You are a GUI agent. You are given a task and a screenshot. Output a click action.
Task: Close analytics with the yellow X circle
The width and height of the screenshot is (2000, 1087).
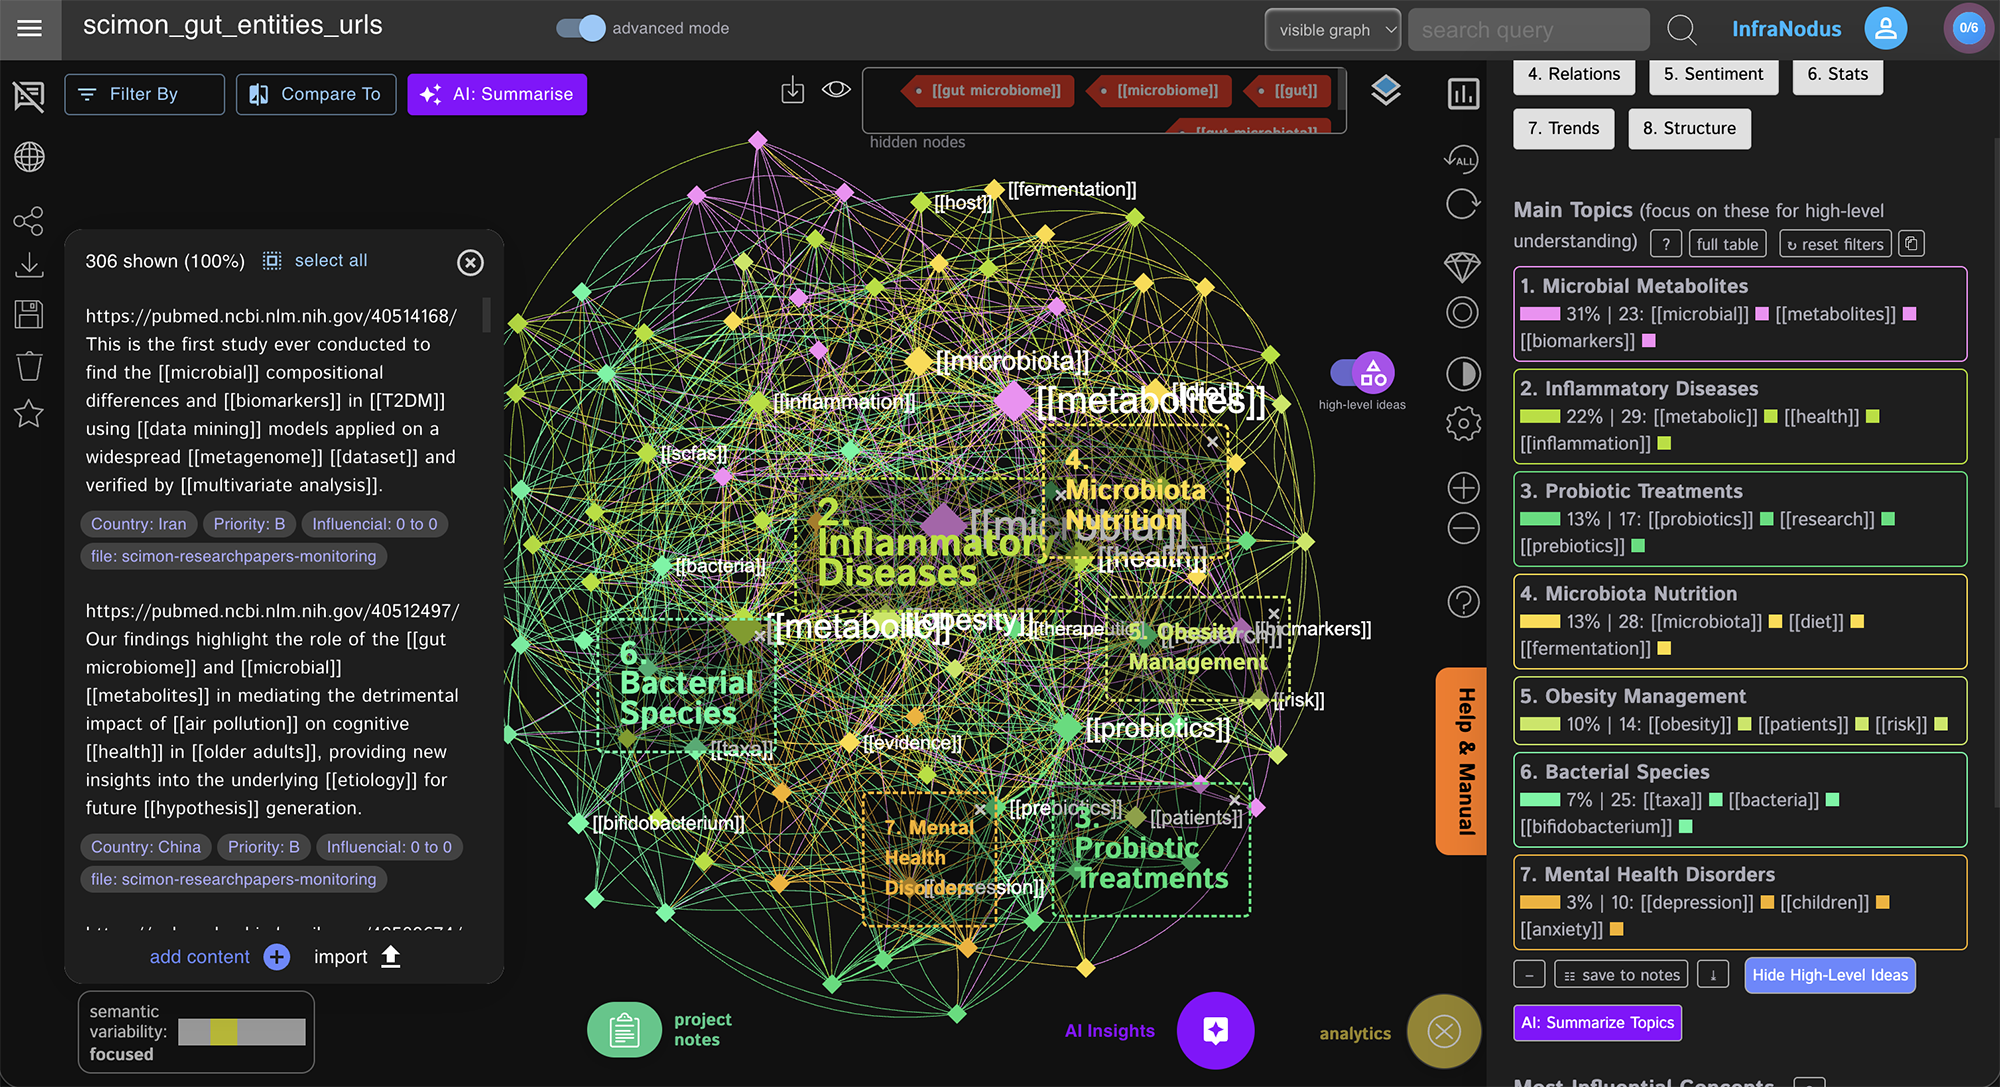point(1443,1031)
